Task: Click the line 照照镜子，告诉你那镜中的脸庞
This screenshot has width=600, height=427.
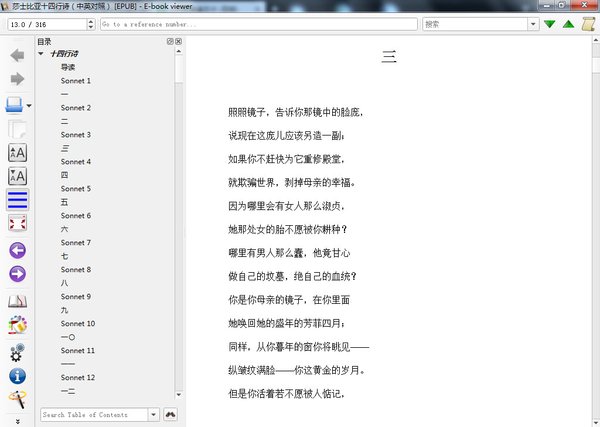Action: 295,112
